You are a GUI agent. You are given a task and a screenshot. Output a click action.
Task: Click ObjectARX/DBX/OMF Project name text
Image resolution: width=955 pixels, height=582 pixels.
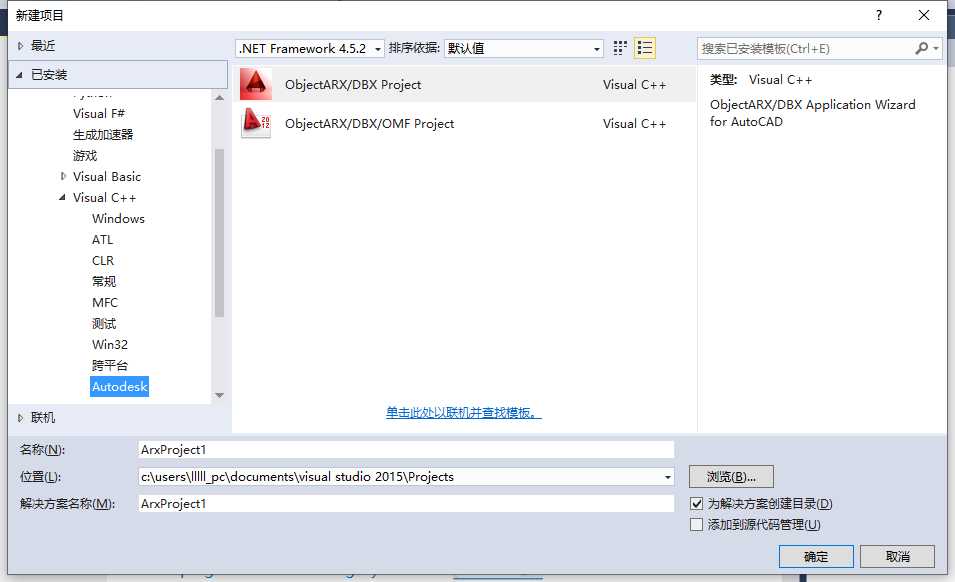(x=369, y=124)
